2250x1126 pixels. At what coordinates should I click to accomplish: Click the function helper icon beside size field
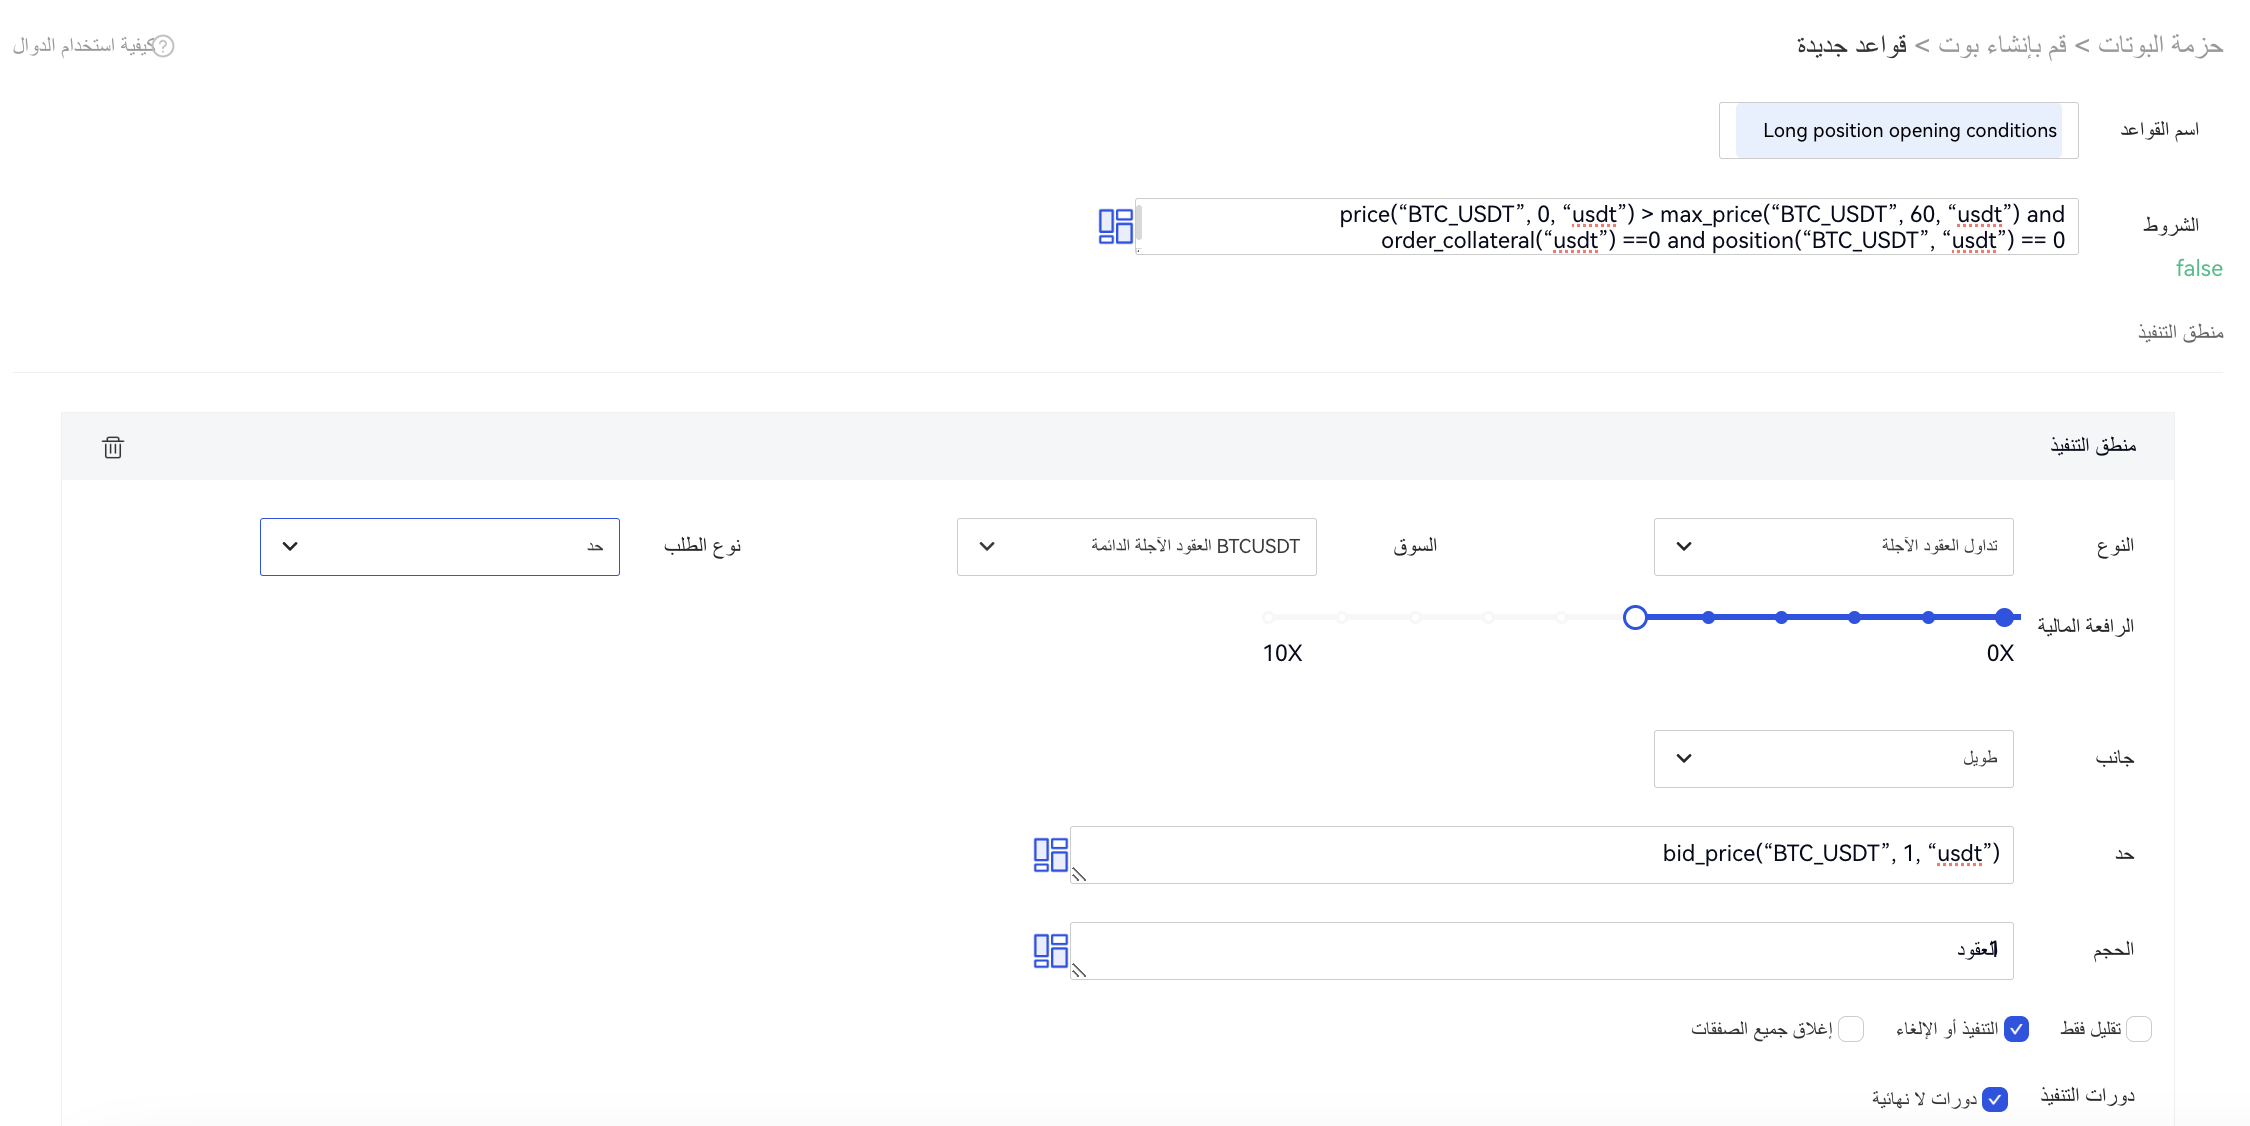coord(1050,950)
